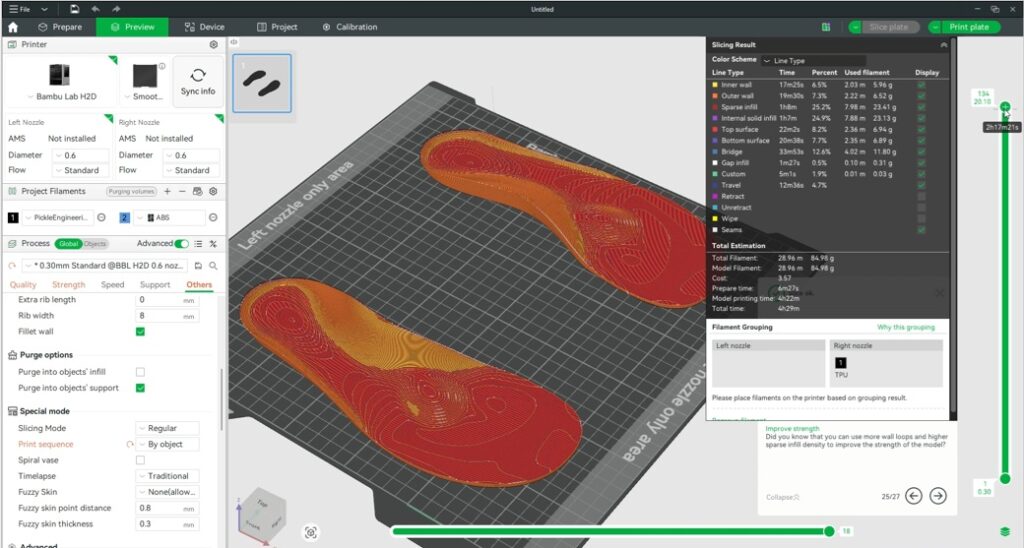Enable Purge into objects' infill

(x=140, y=372)
